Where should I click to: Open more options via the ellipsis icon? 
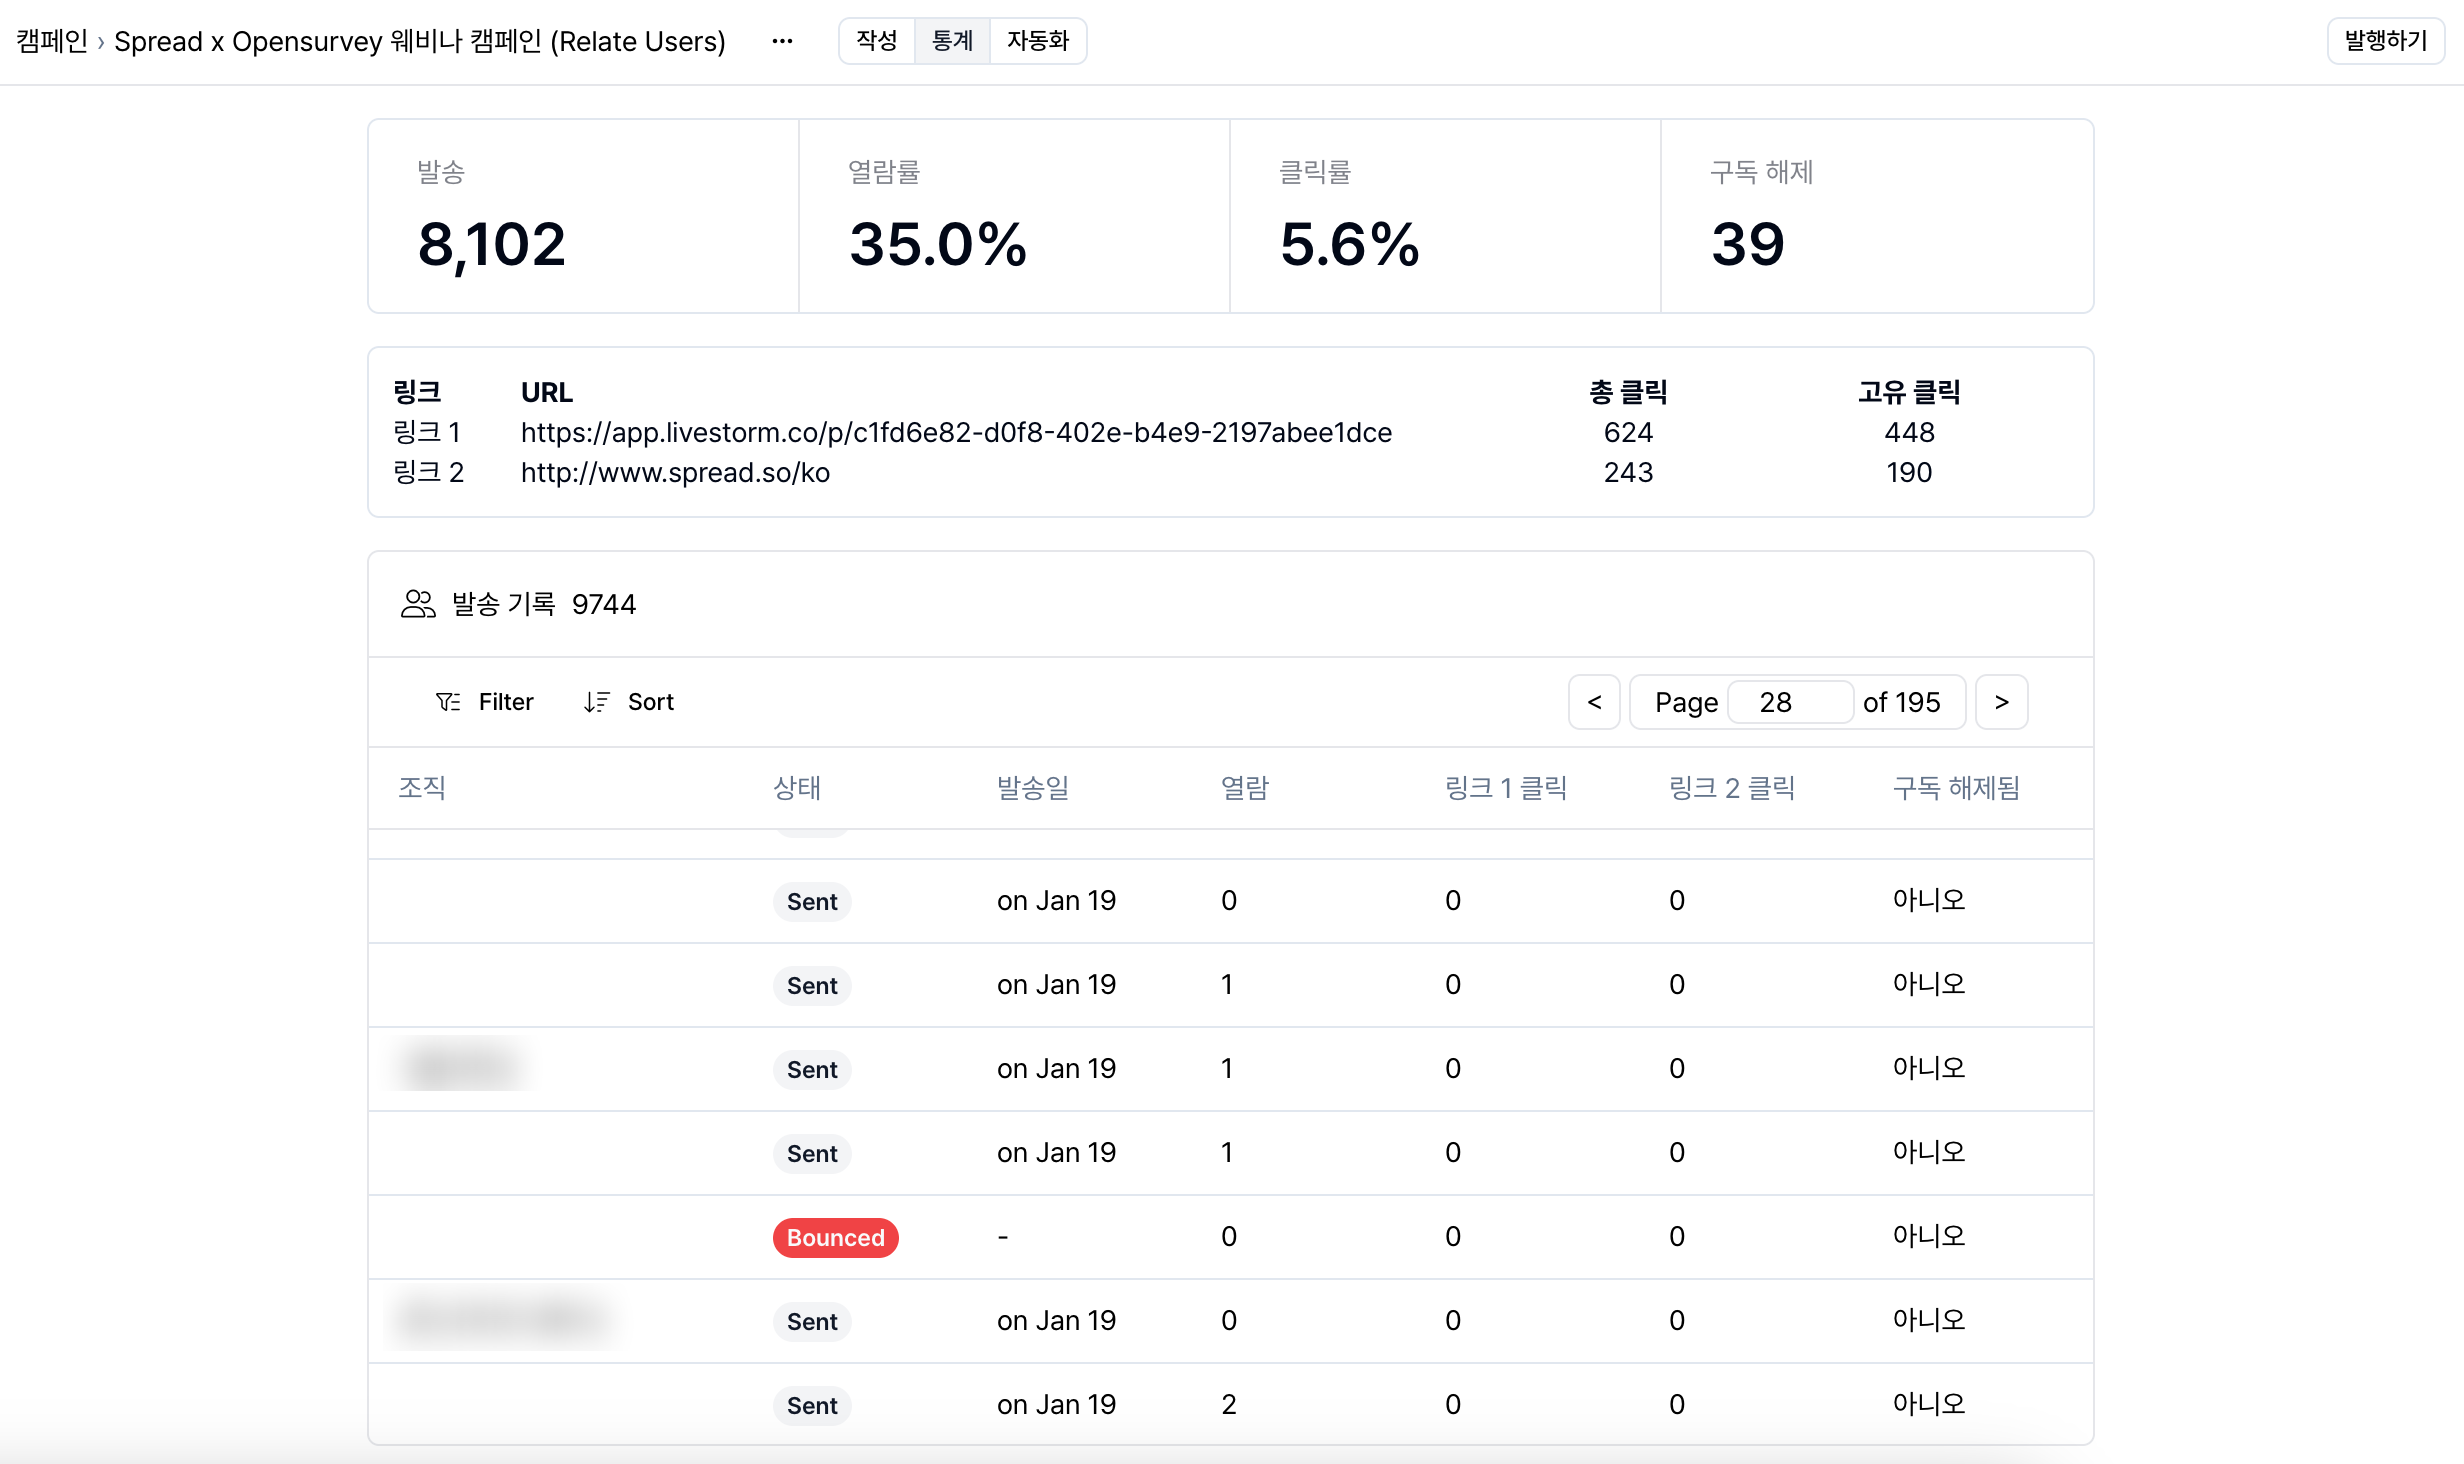(x=781, y=40)
